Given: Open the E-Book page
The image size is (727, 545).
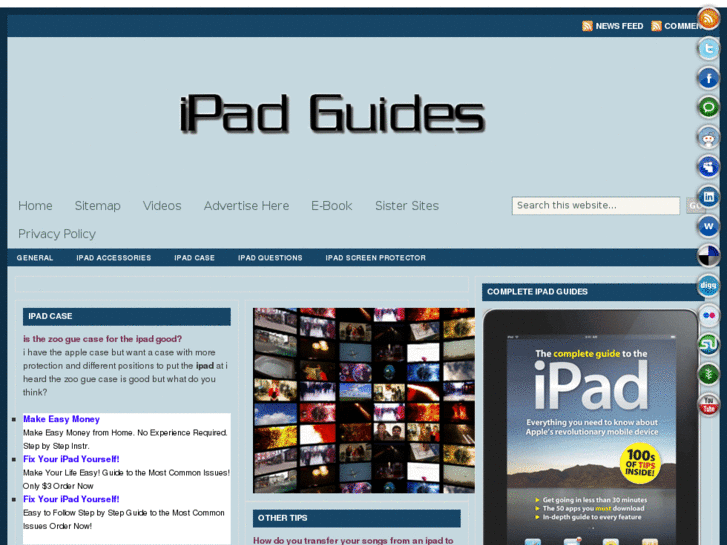Looking at the screenshot, I should (332, 205).
